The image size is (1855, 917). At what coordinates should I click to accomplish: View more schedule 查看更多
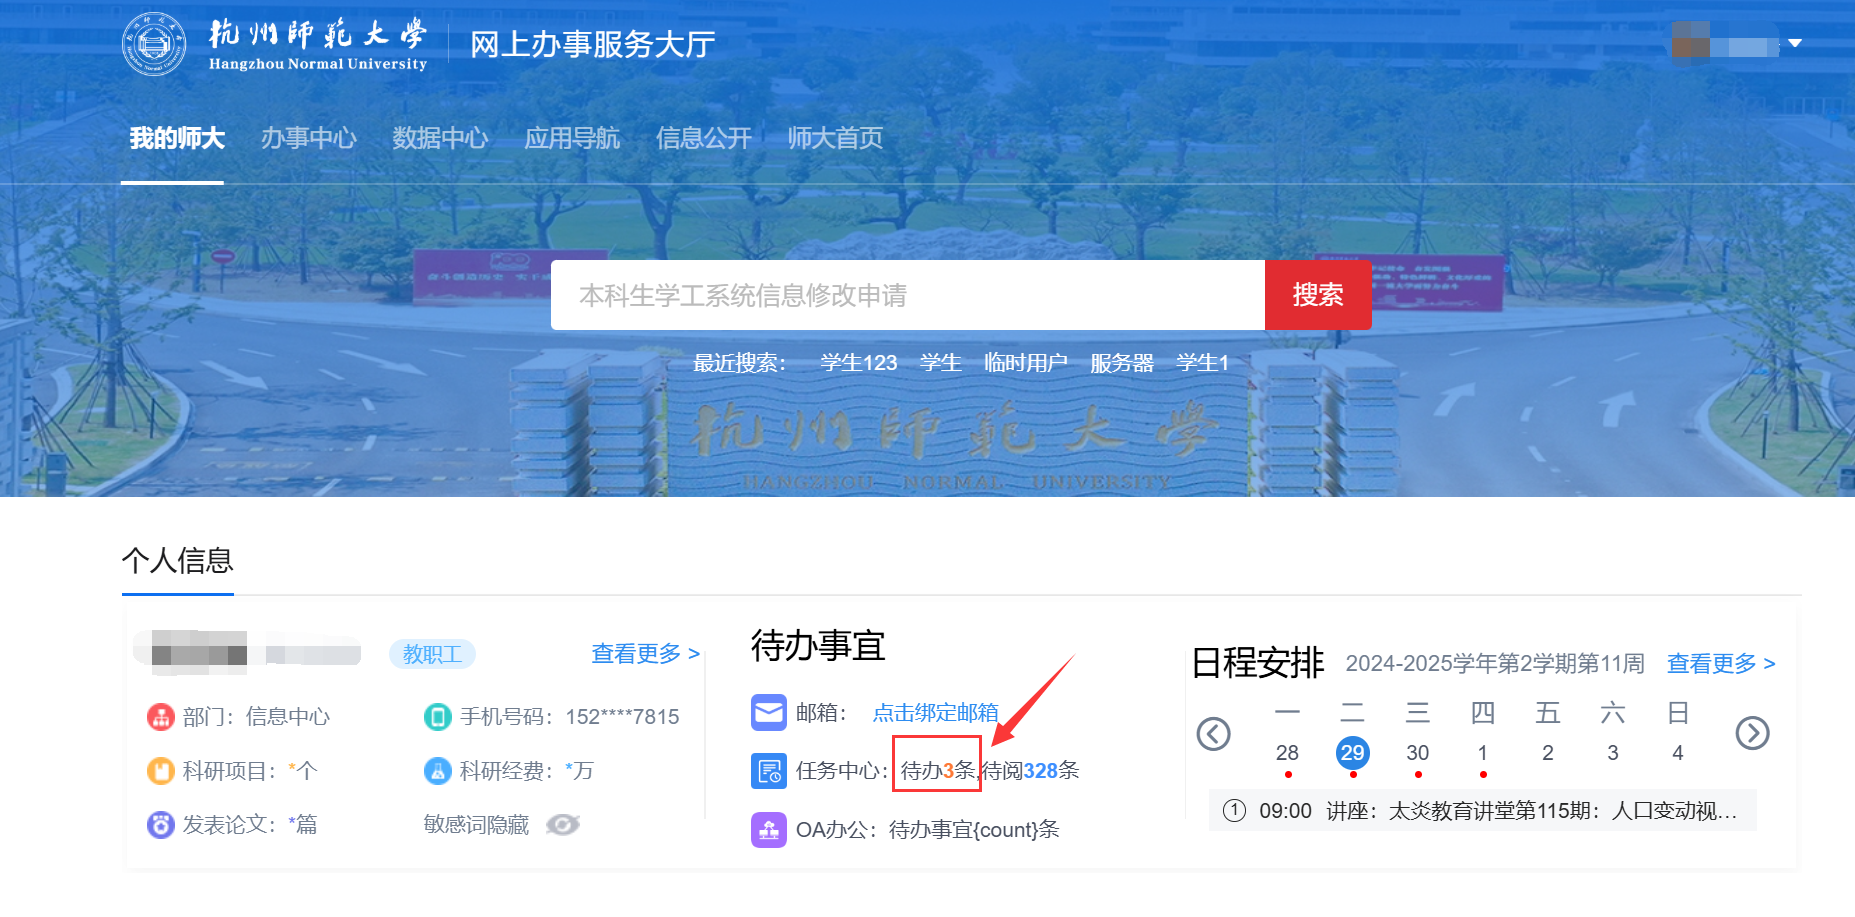click(1721, 664)
